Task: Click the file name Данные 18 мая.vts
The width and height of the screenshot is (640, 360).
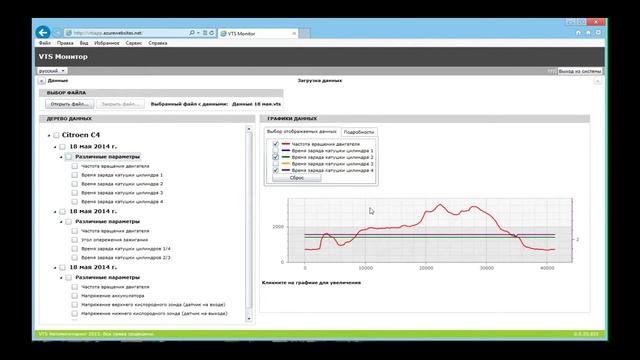Action: pos(256,104)
